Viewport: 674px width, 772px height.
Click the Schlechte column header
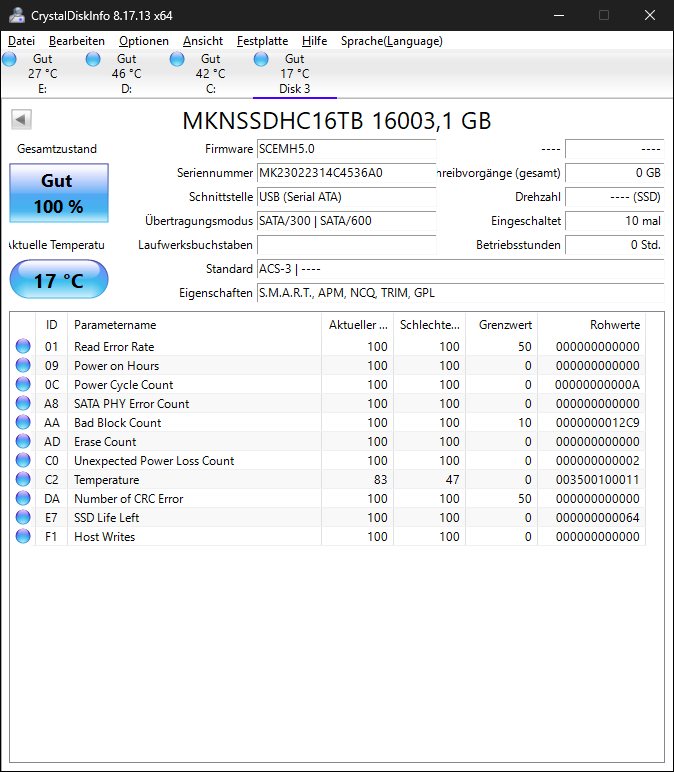coord(429,325)
